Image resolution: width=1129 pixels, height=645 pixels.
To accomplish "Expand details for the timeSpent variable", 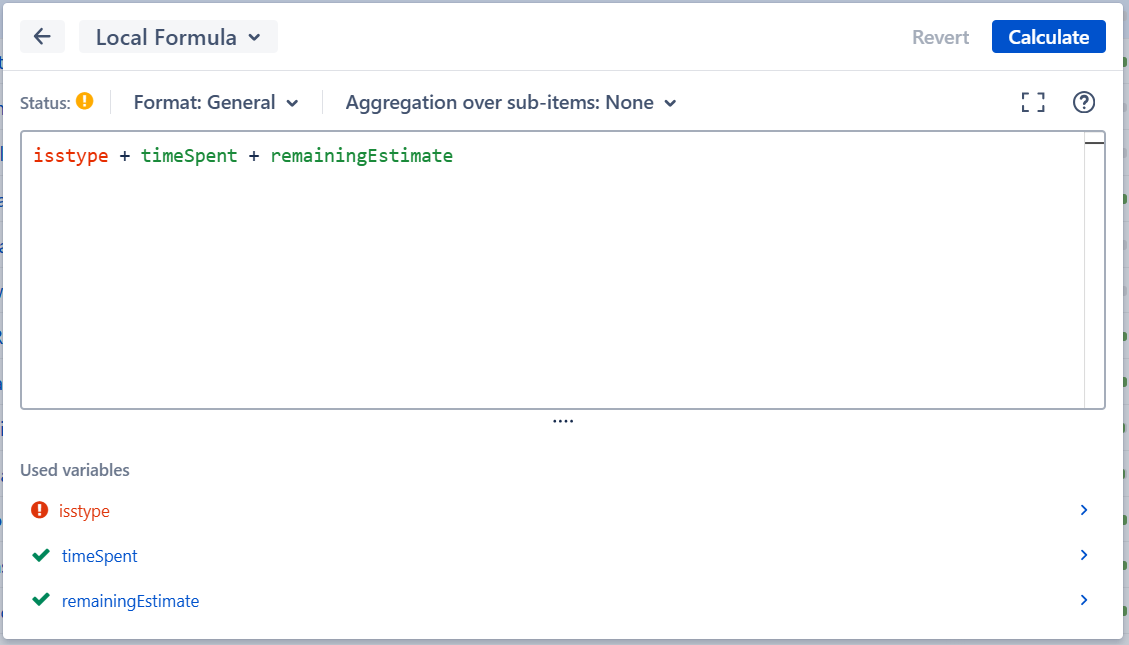I will pyautogui.click(x=1083, y=555).
